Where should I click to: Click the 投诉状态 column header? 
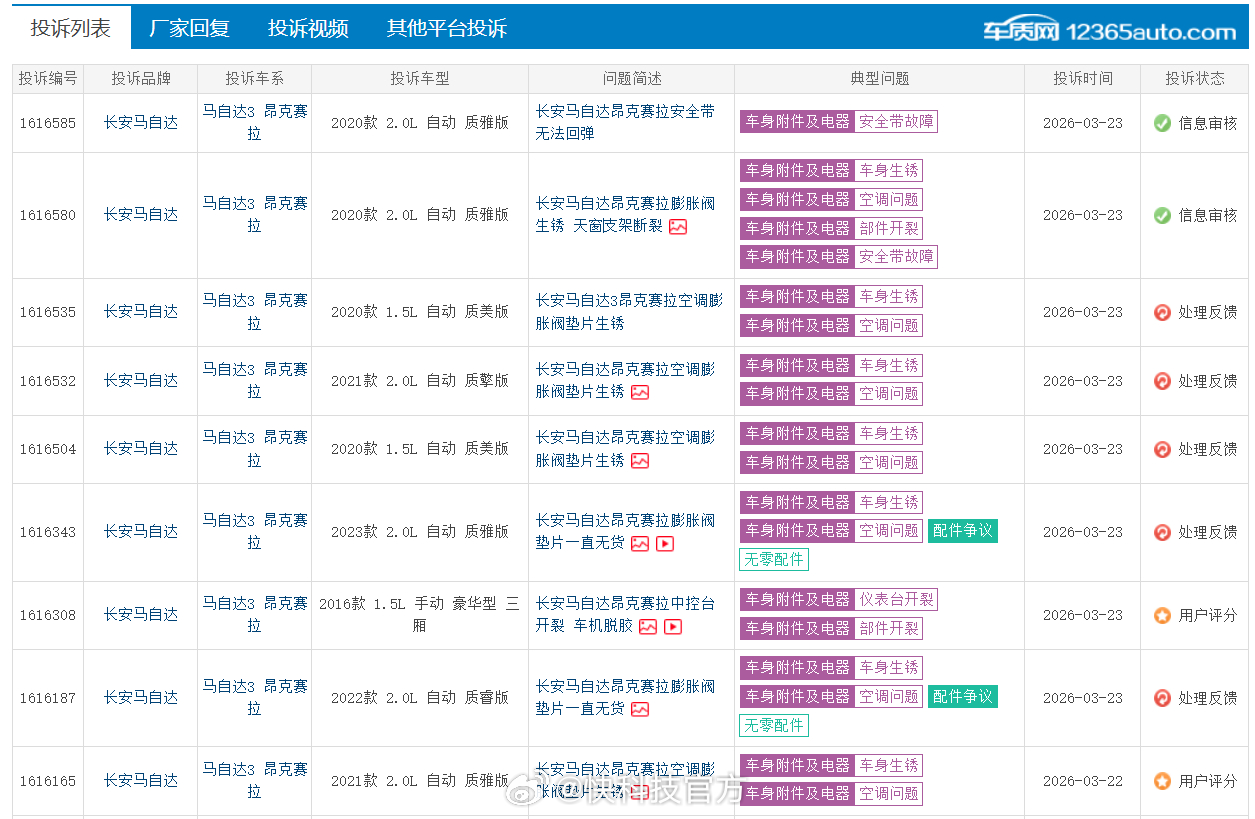pyautogui.click(x=1194, y=79)
